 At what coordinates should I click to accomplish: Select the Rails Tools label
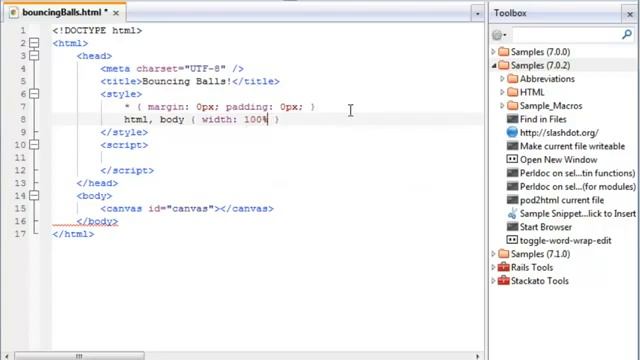532,267
